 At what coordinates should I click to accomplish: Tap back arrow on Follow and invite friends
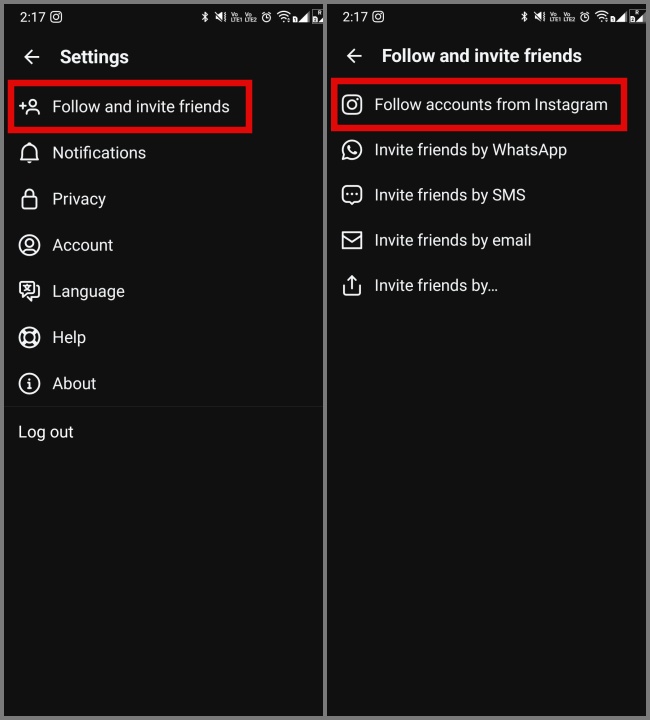coord(354,56)
